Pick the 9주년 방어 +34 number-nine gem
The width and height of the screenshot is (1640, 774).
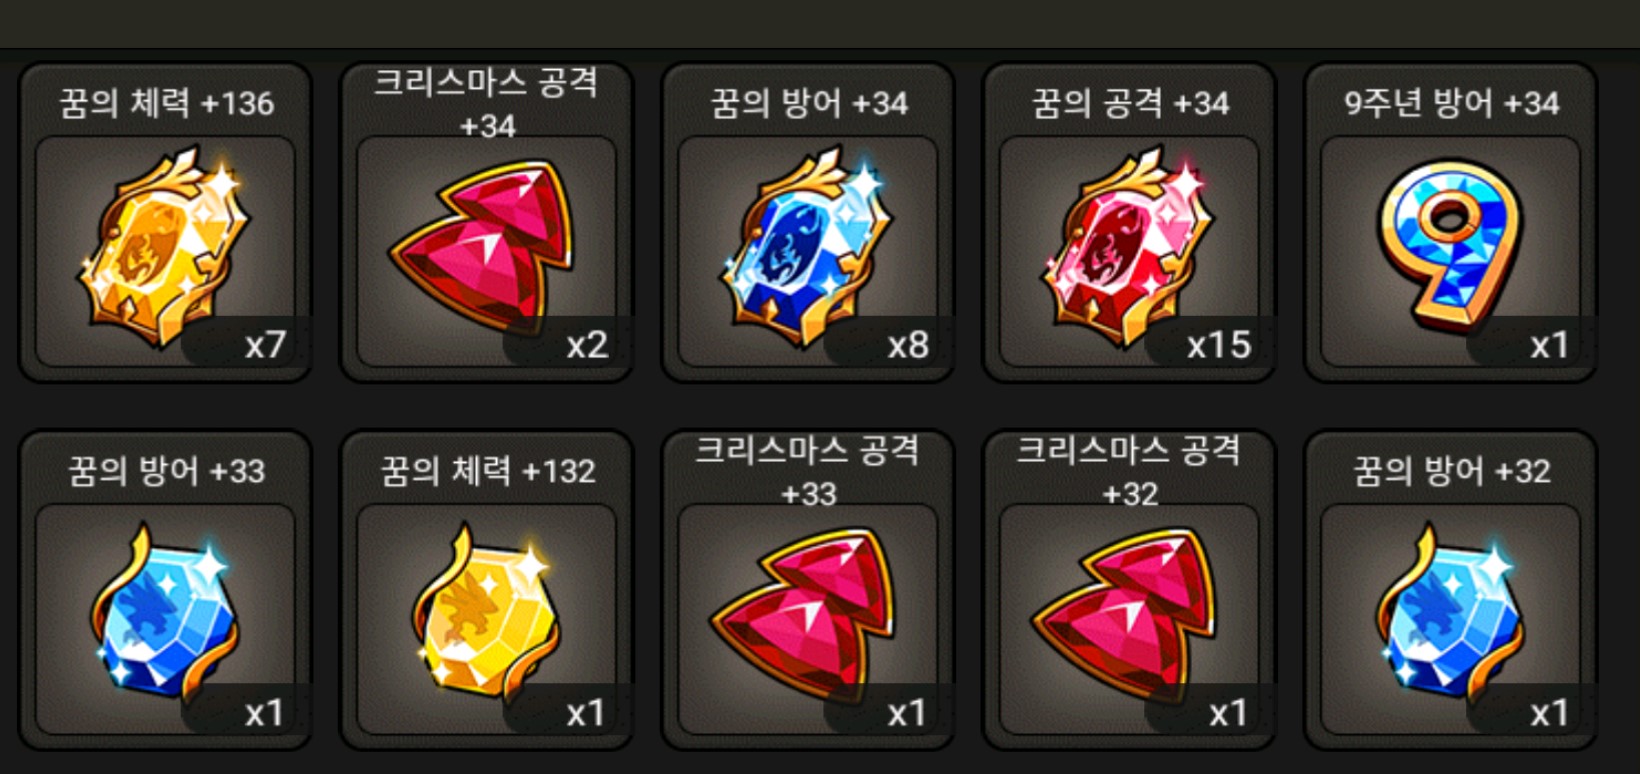1450,245
